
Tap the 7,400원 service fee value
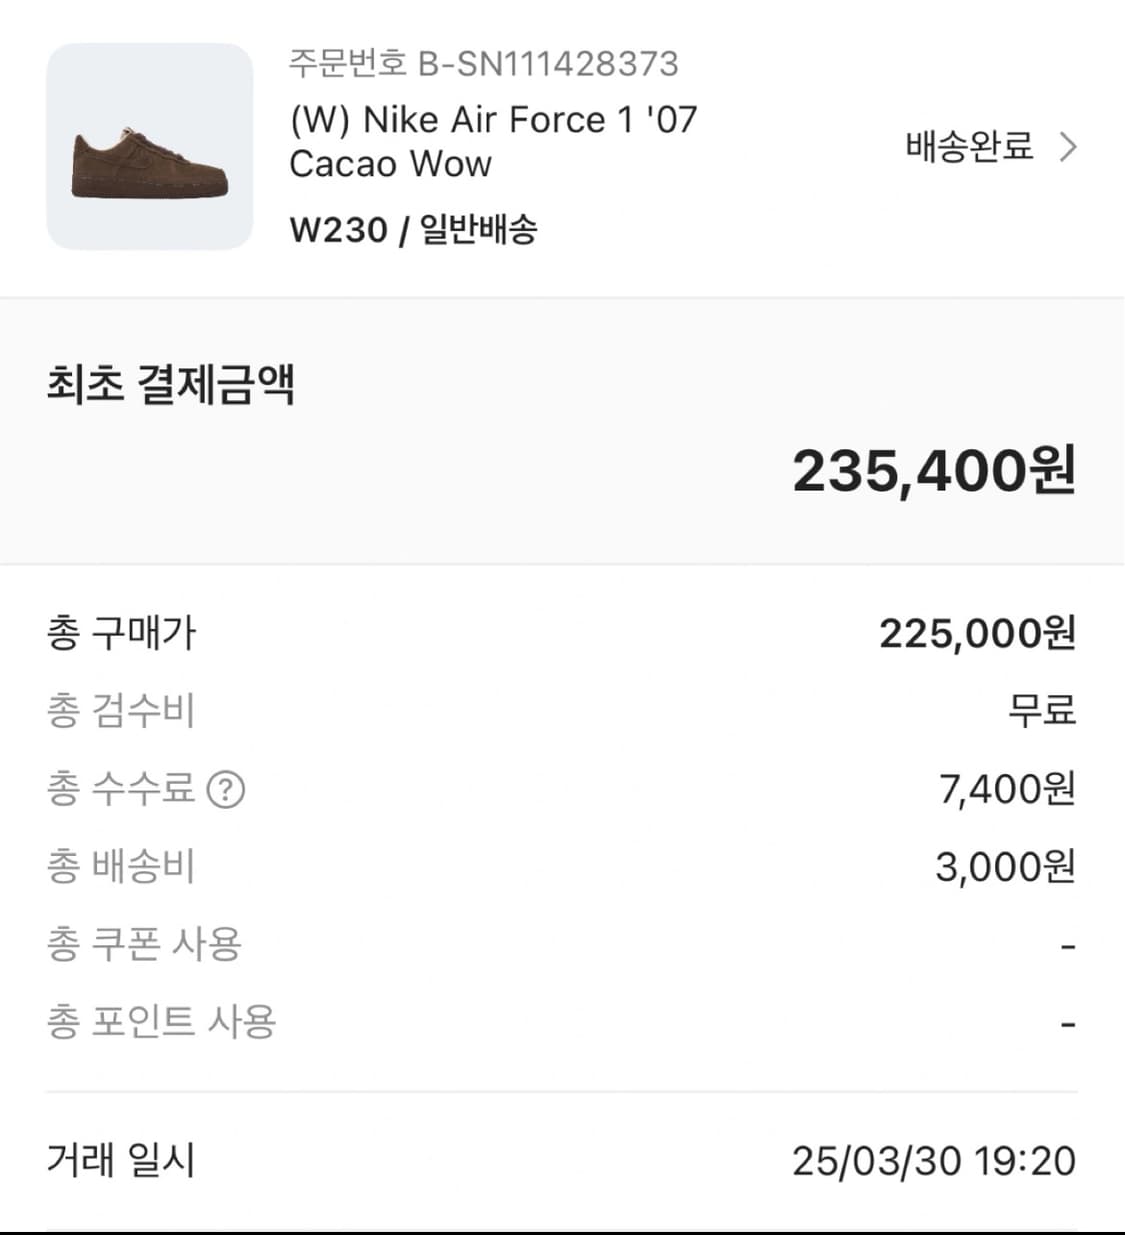tap(1006, 790)
